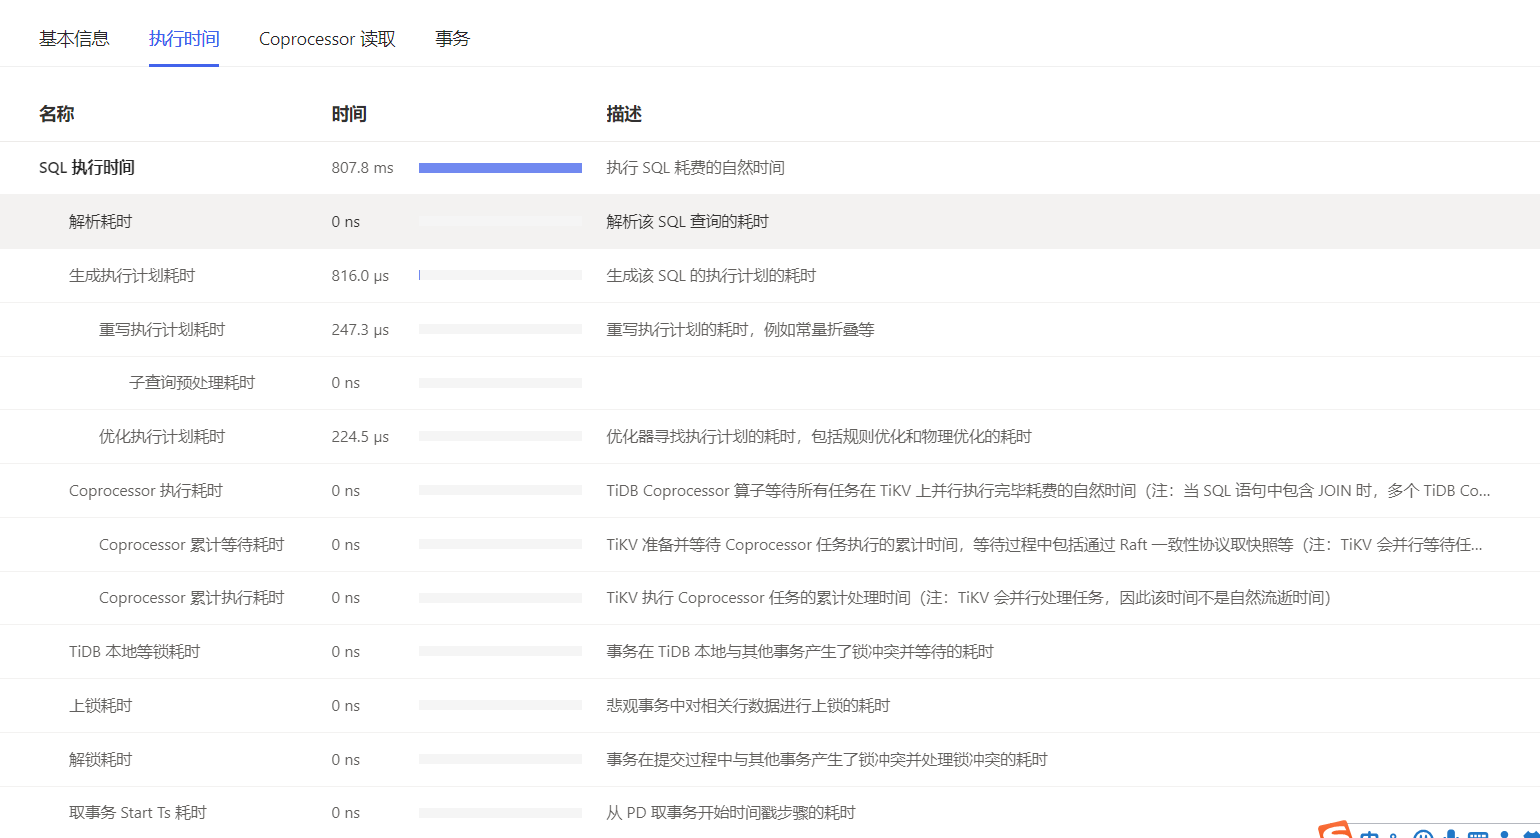This screenshot has height=838, width=1540.
Task: Select the 重写执行计划耗时 row name
Action: click(x=162, y=329)
